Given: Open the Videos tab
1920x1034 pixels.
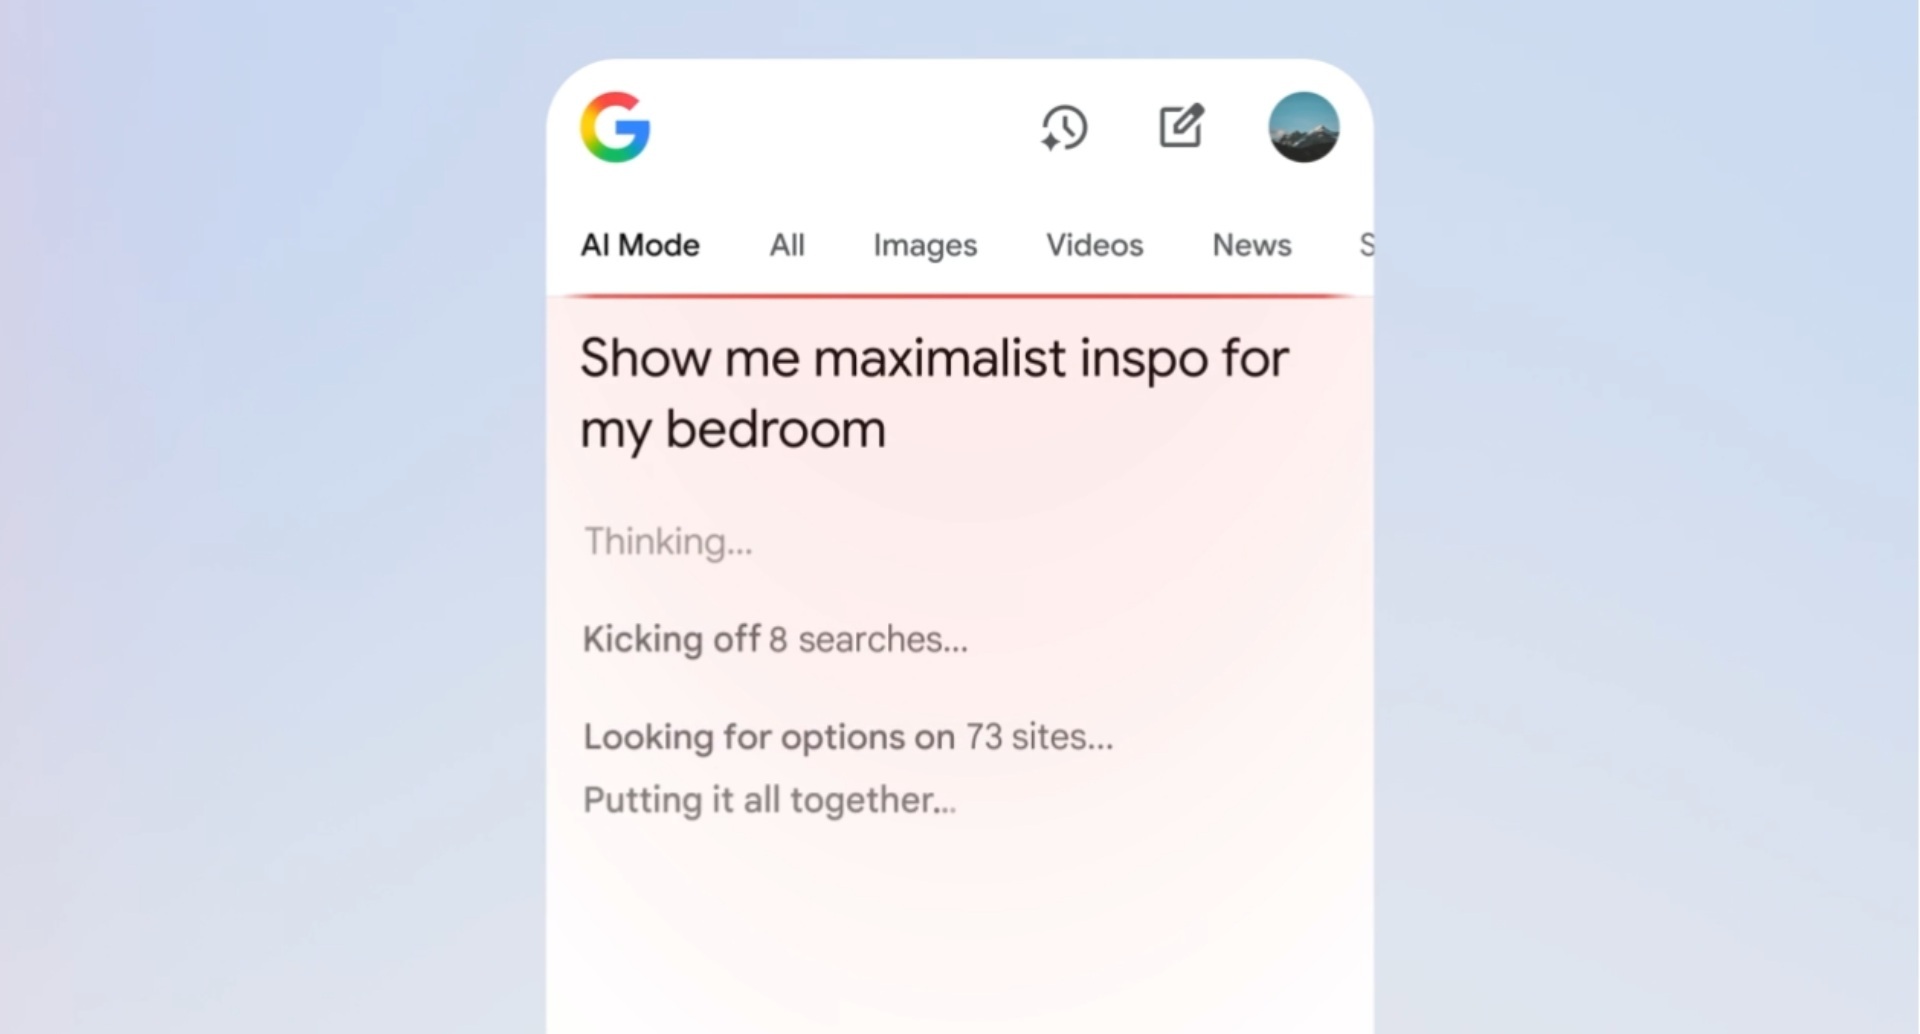Looking at the screenshot, I should (x=1094, y=245).
